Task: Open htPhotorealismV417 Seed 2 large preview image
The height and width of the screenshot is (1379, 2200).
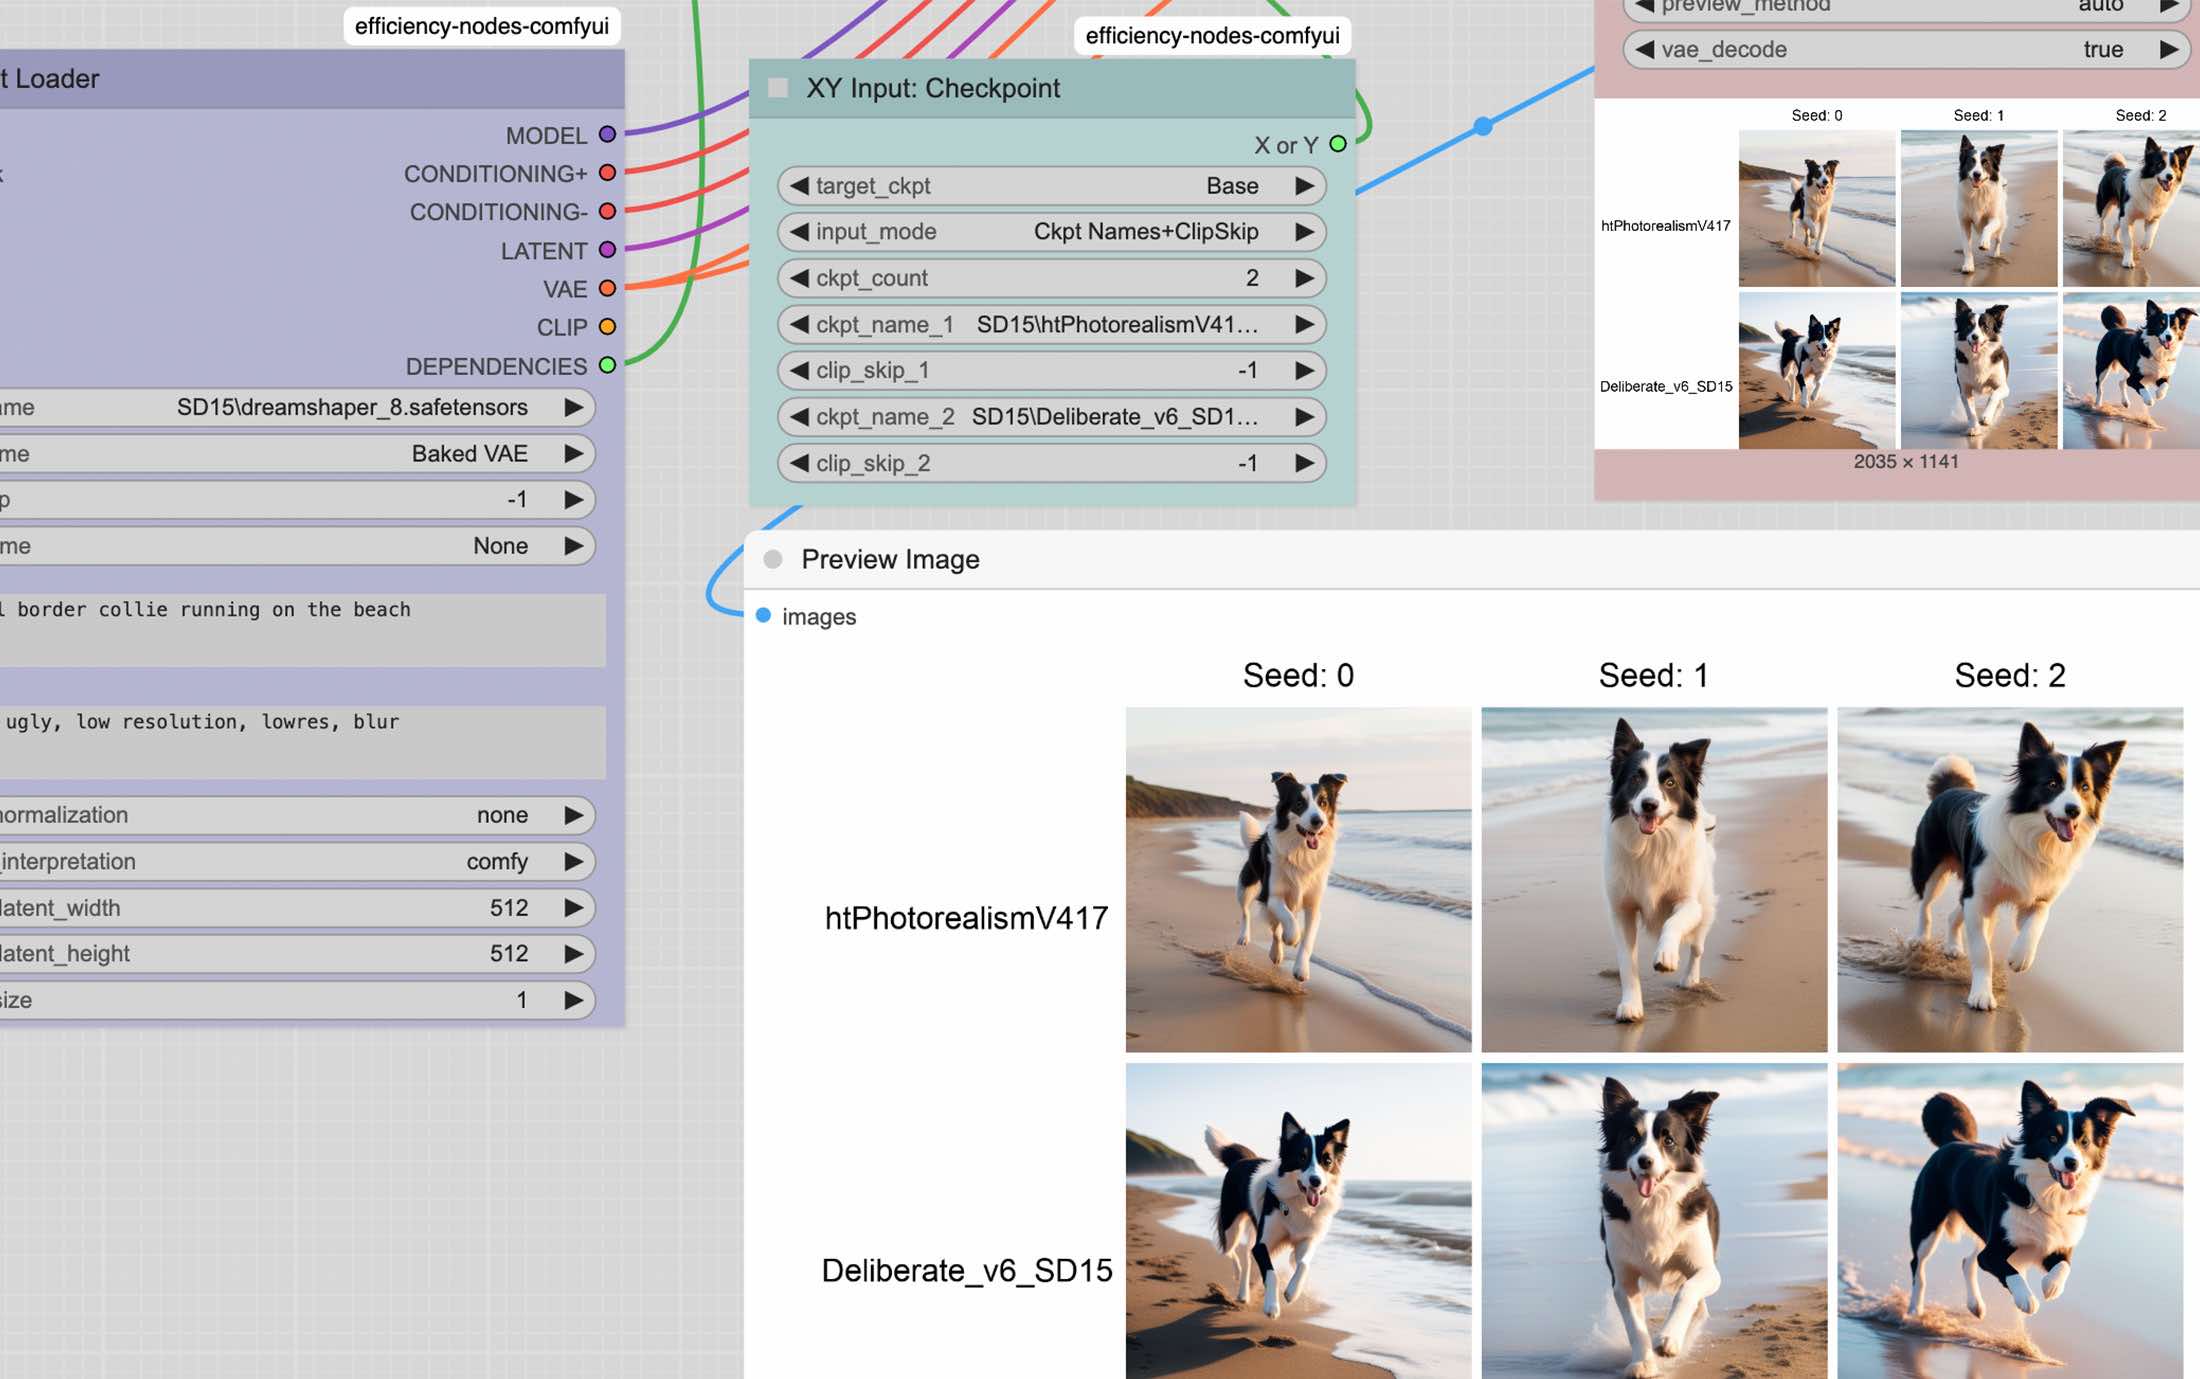Action: (2010, 879)
